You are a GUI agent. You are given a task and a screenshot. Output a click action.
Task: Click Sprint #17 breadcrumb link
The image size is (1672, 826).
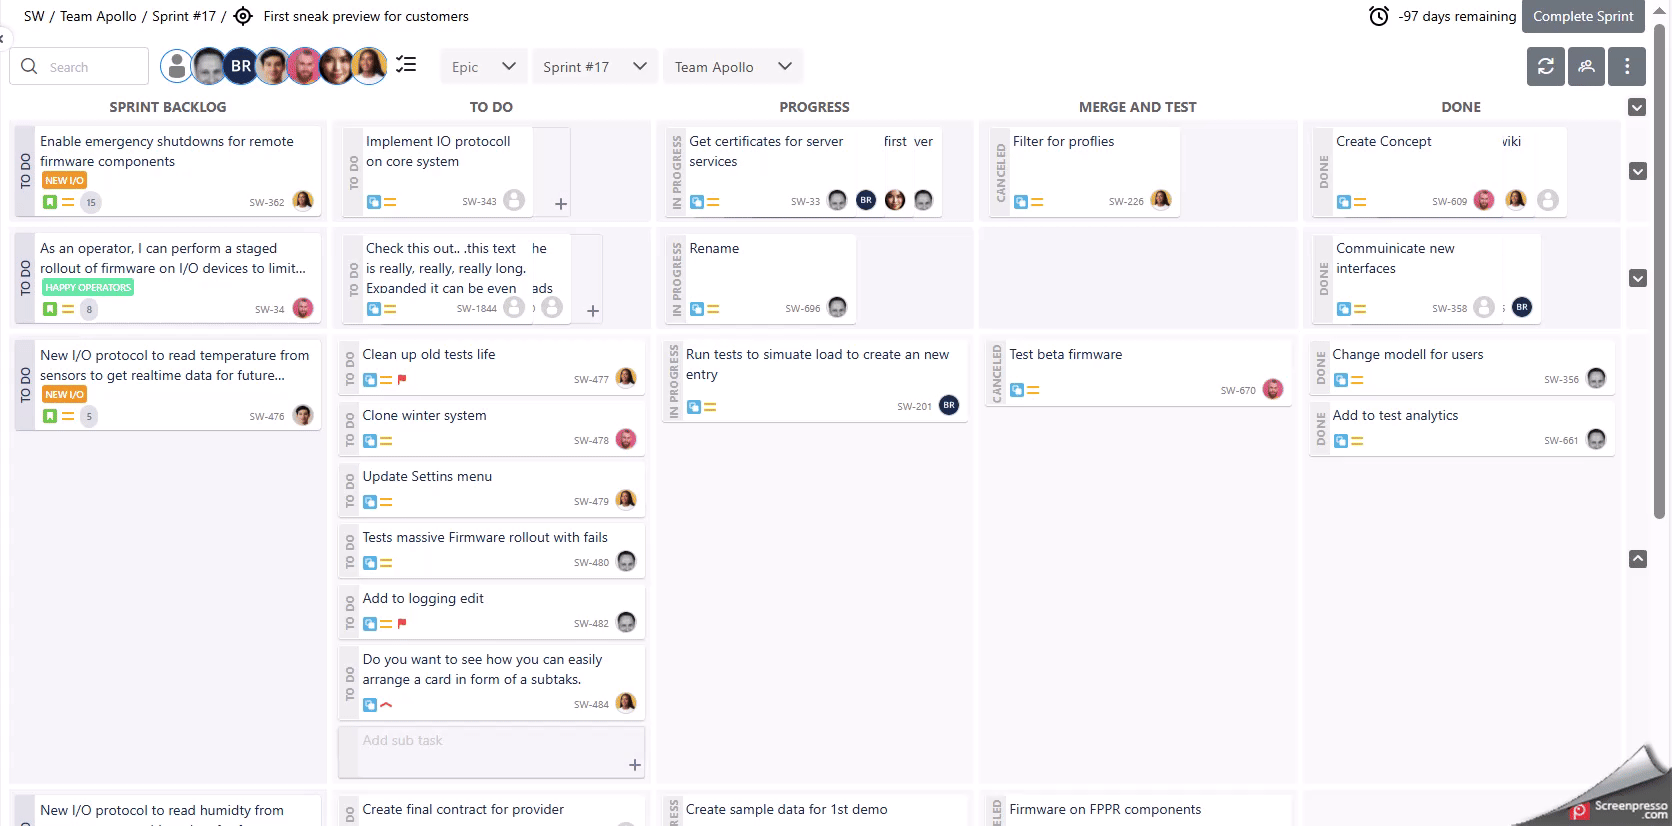tap(184, 16)
